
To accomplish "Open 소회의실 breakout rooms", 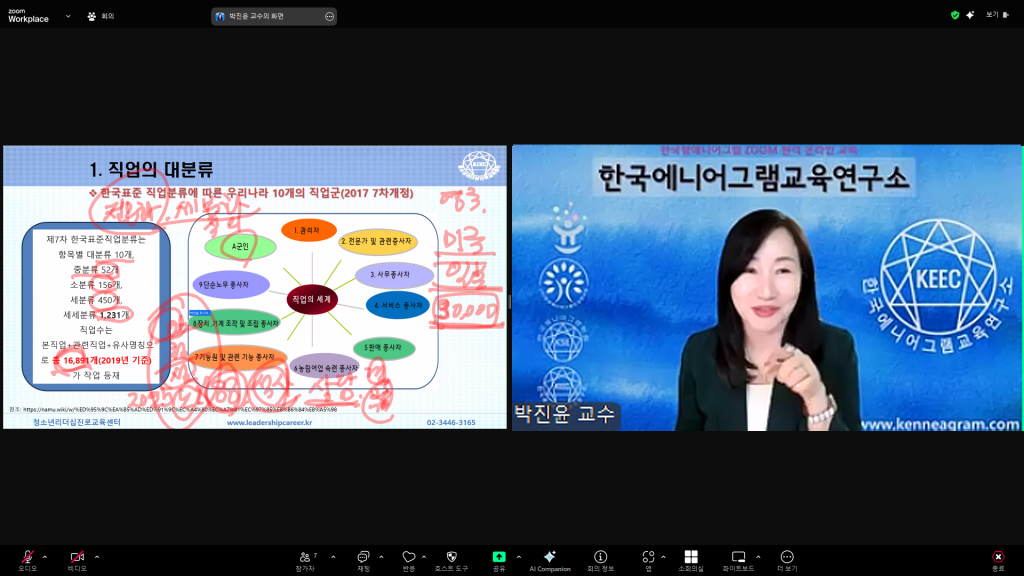I will click(x=691, y=560).
